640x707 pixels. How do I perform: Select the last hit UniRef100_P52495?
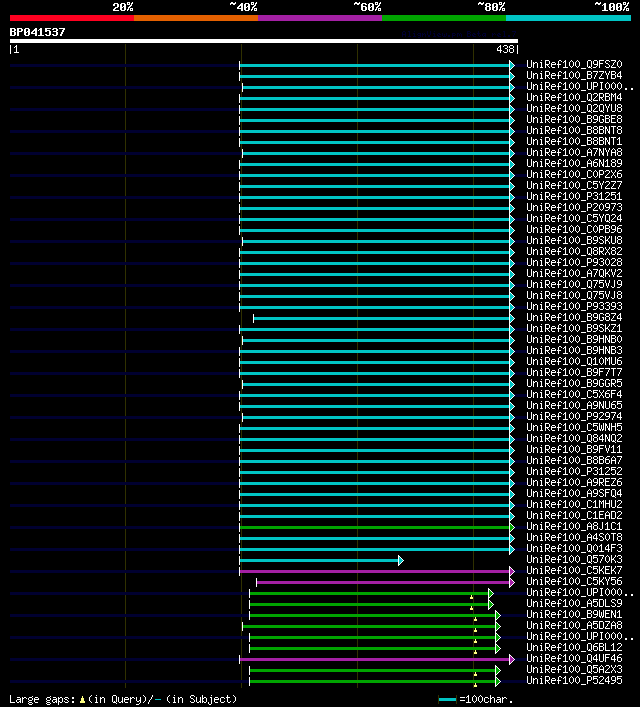click(574, 680)
